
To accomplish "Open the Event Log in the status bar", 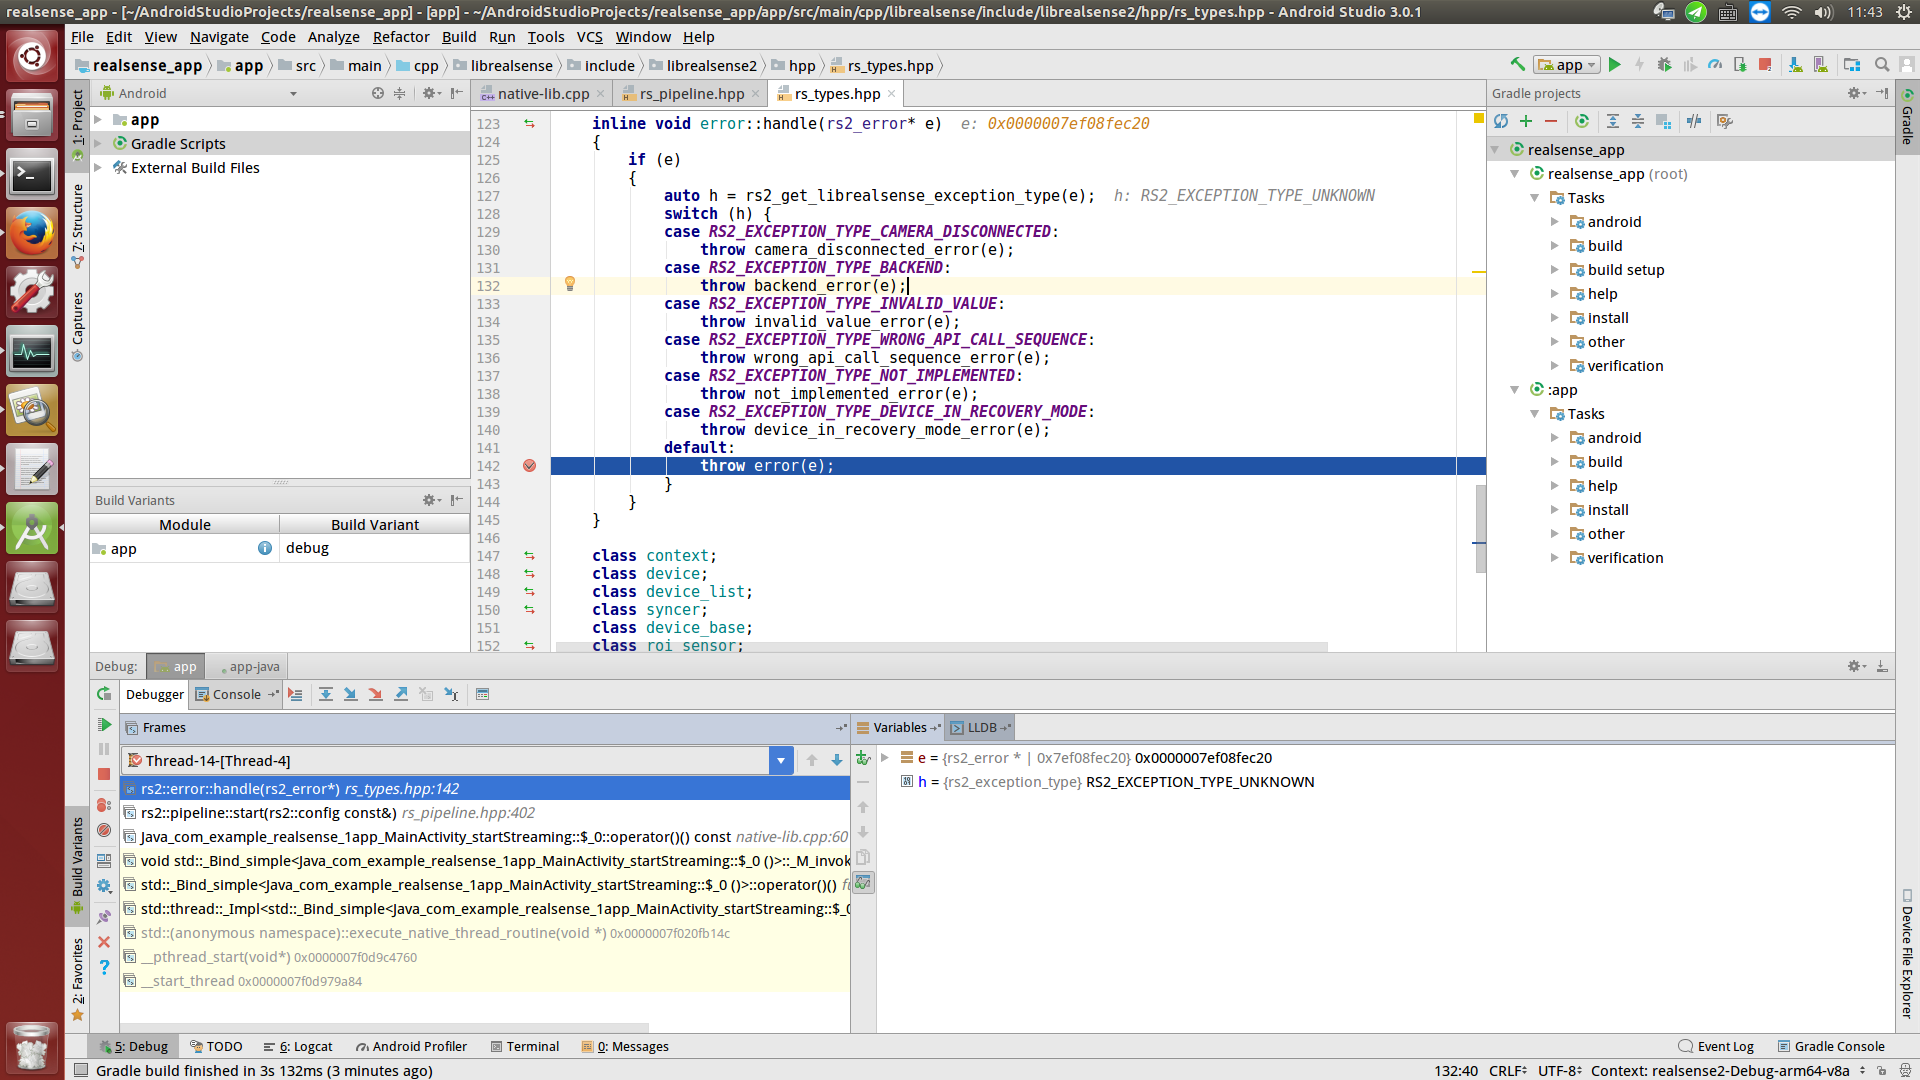I will pyautogui.click(x=1725, y=1046).
